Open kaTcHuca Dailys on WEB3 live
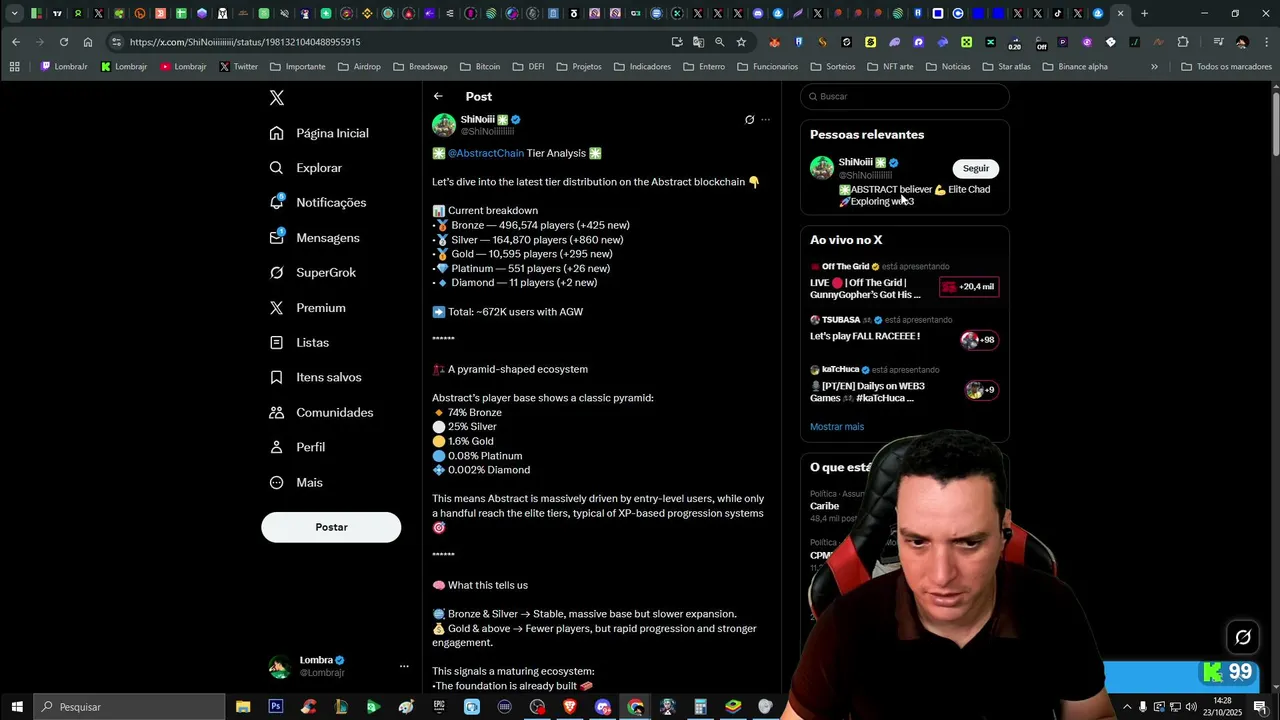This screenshot has width=1280, height=720. [x=904, y=385]
